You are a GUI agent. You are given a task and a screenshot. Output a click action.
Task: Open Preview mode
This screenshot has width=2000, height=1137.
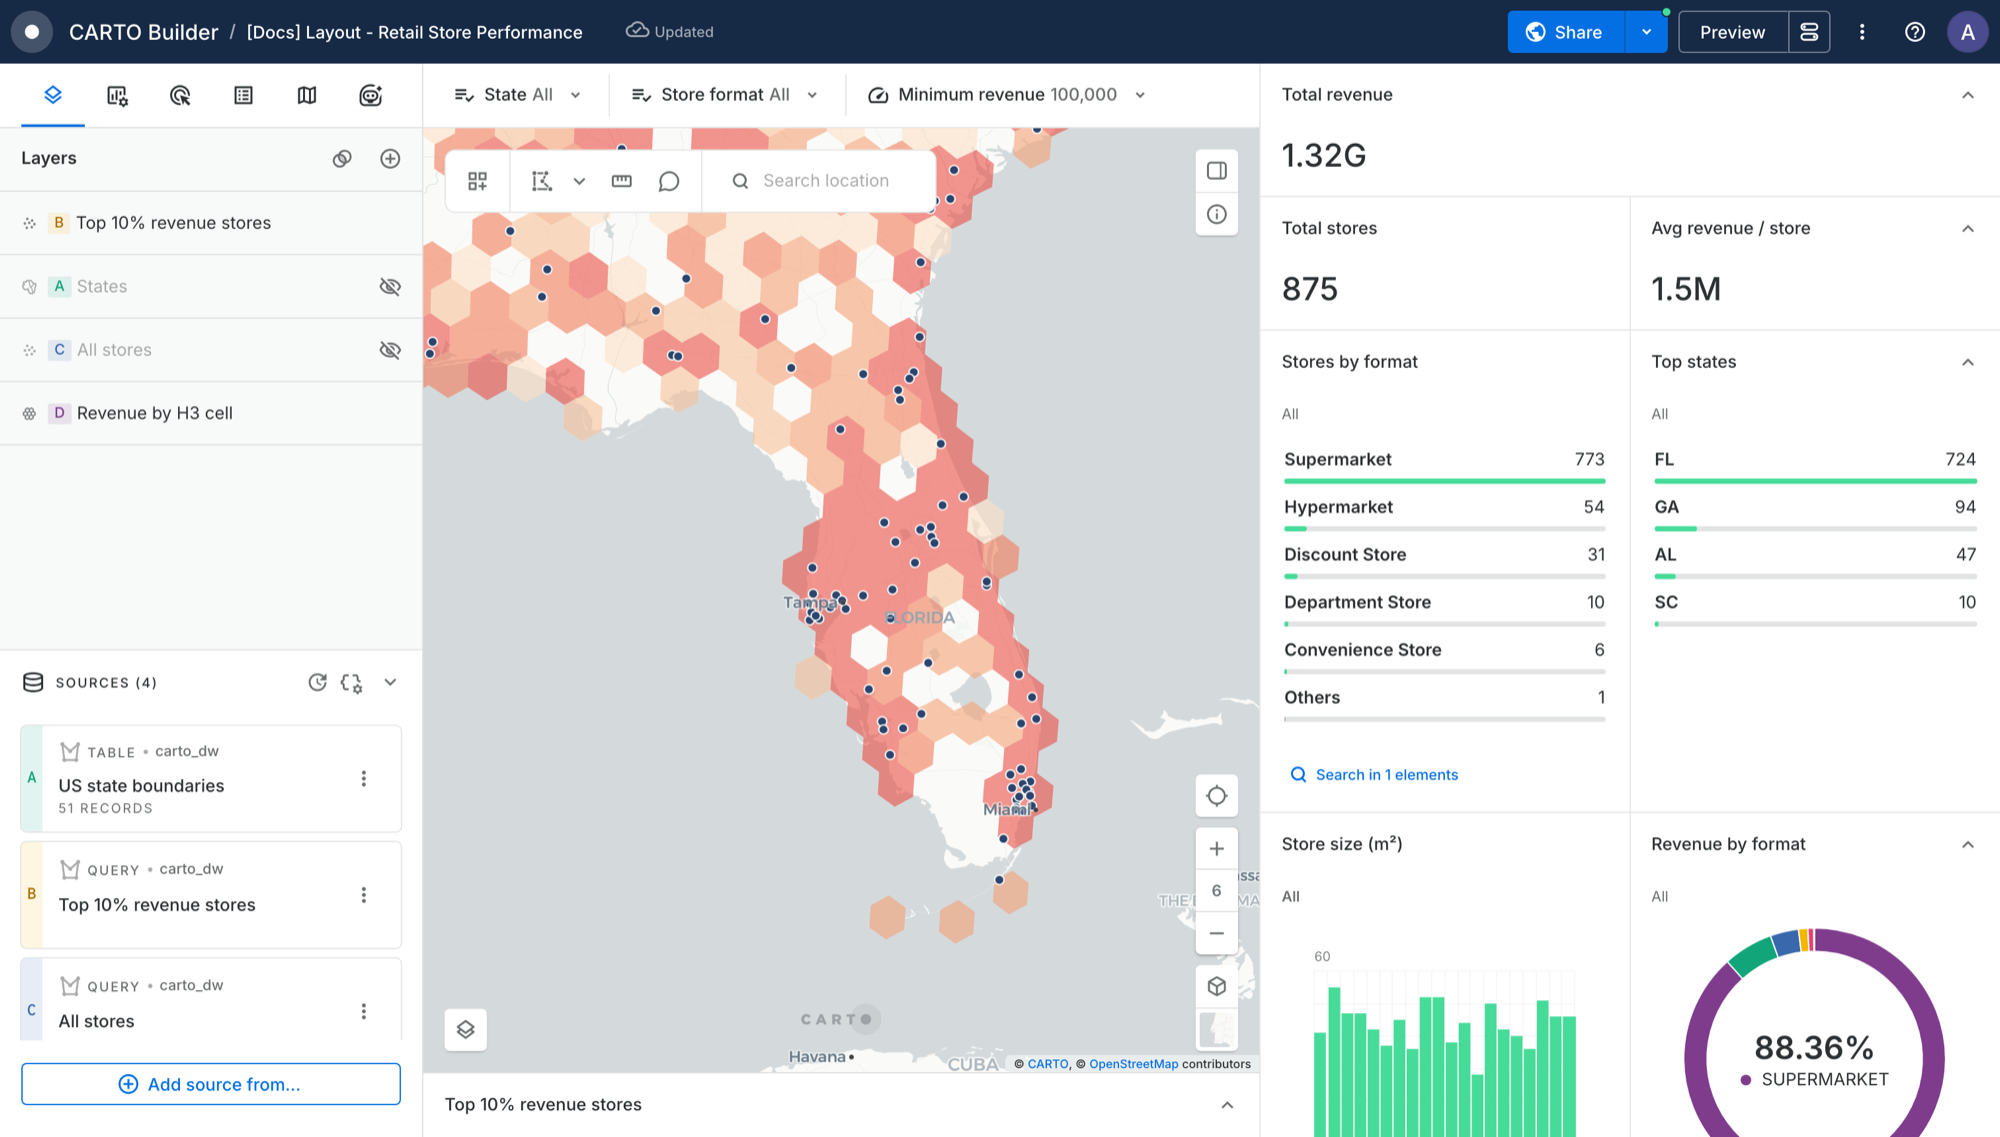pyautogui.click(x=1732, y=32)
